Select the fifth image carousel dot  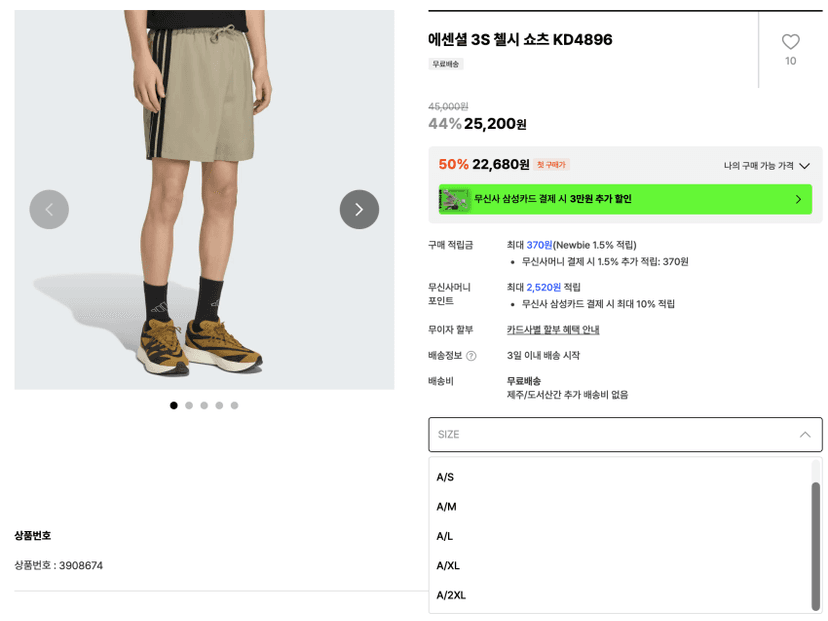click(x=234, y=406)
